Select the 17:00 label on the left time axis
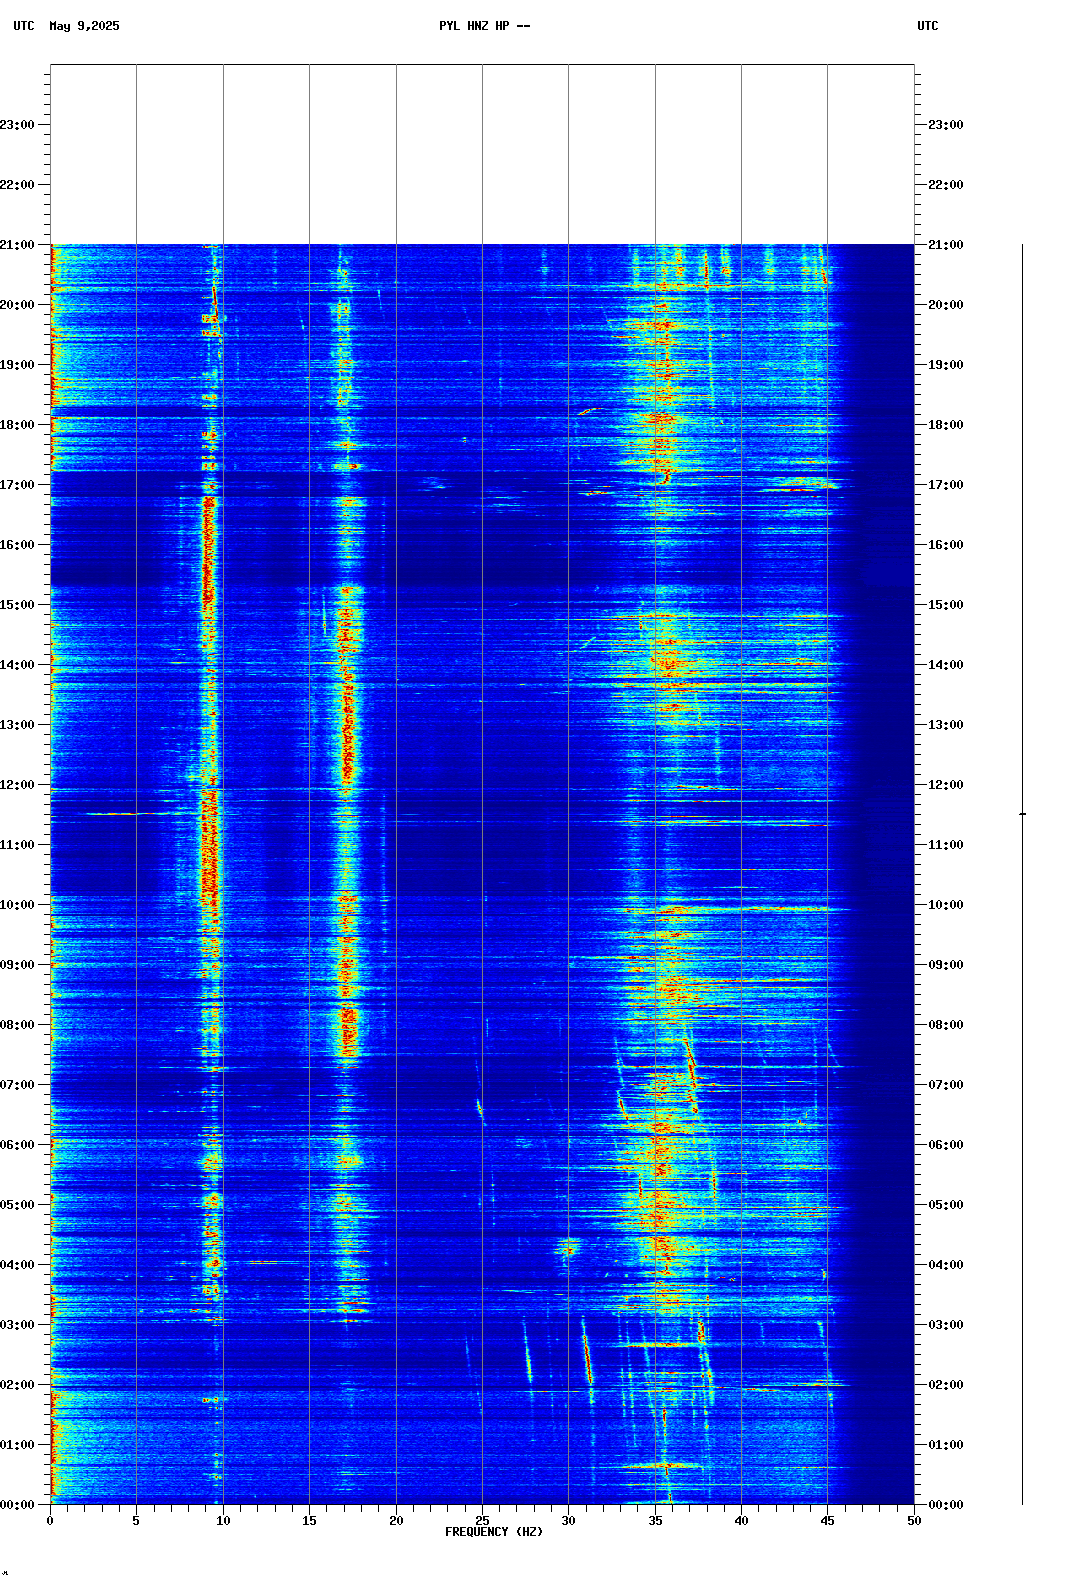 (x=17, y=485)
